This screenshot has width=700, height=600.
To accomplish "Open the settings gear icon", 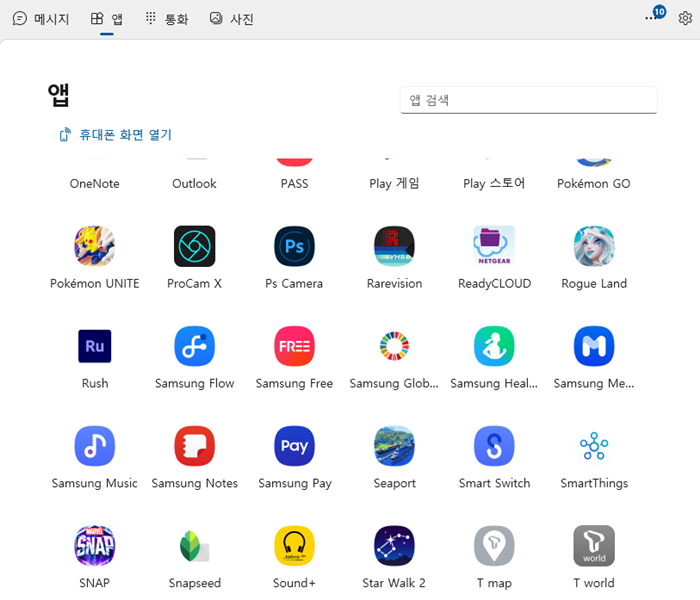I will click(x=685, y=18).
